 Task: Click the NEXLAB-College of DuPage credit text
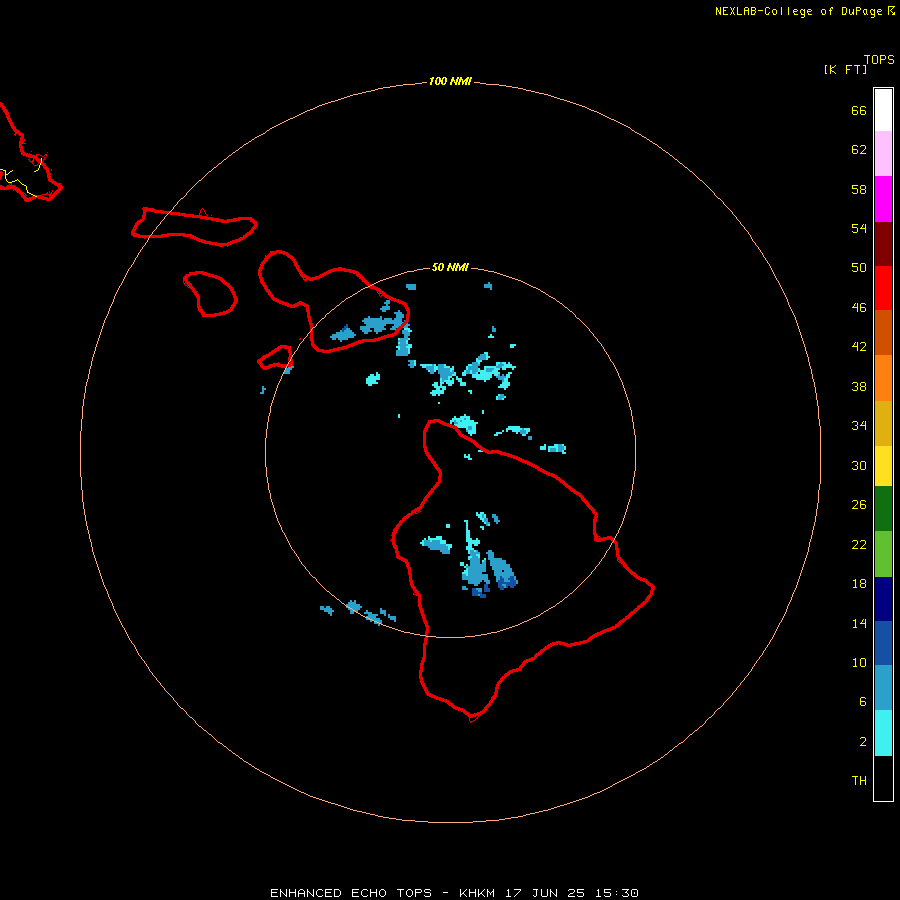798,11
